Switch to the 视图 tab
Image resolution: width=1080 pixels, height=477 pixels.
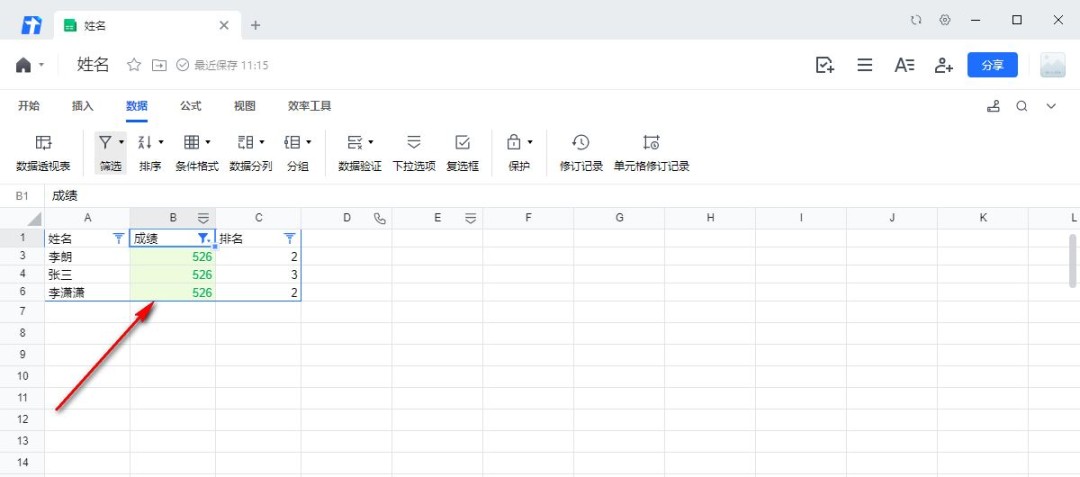click(x=245, y=106)
